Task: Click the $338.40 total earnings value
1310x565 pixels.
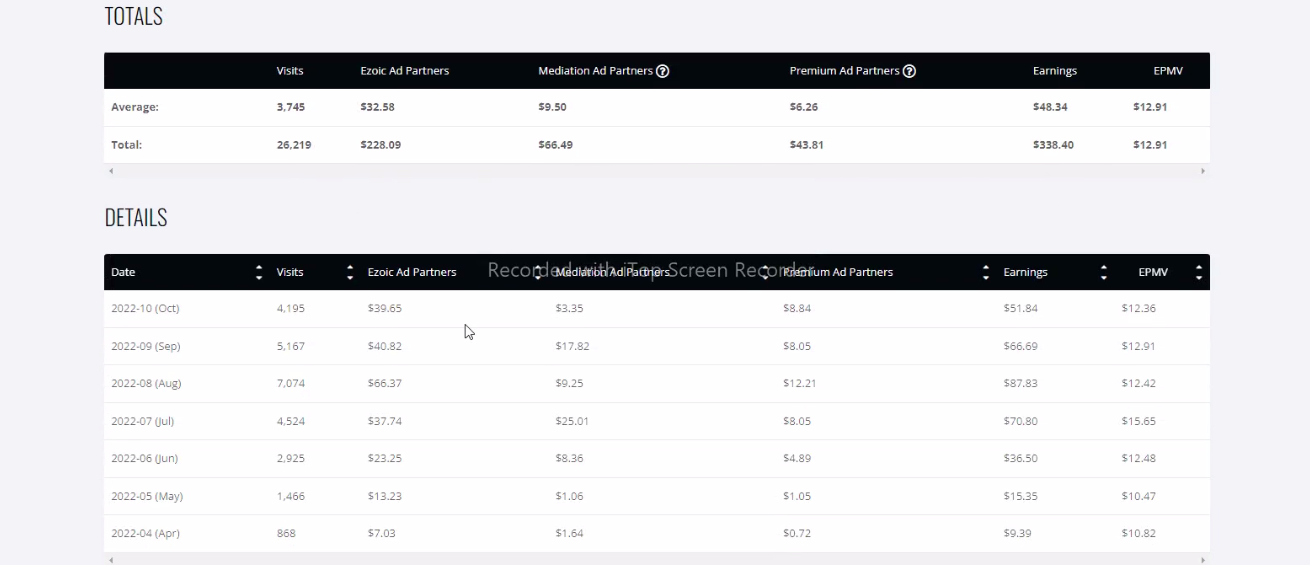Action: click(1053, 145)
